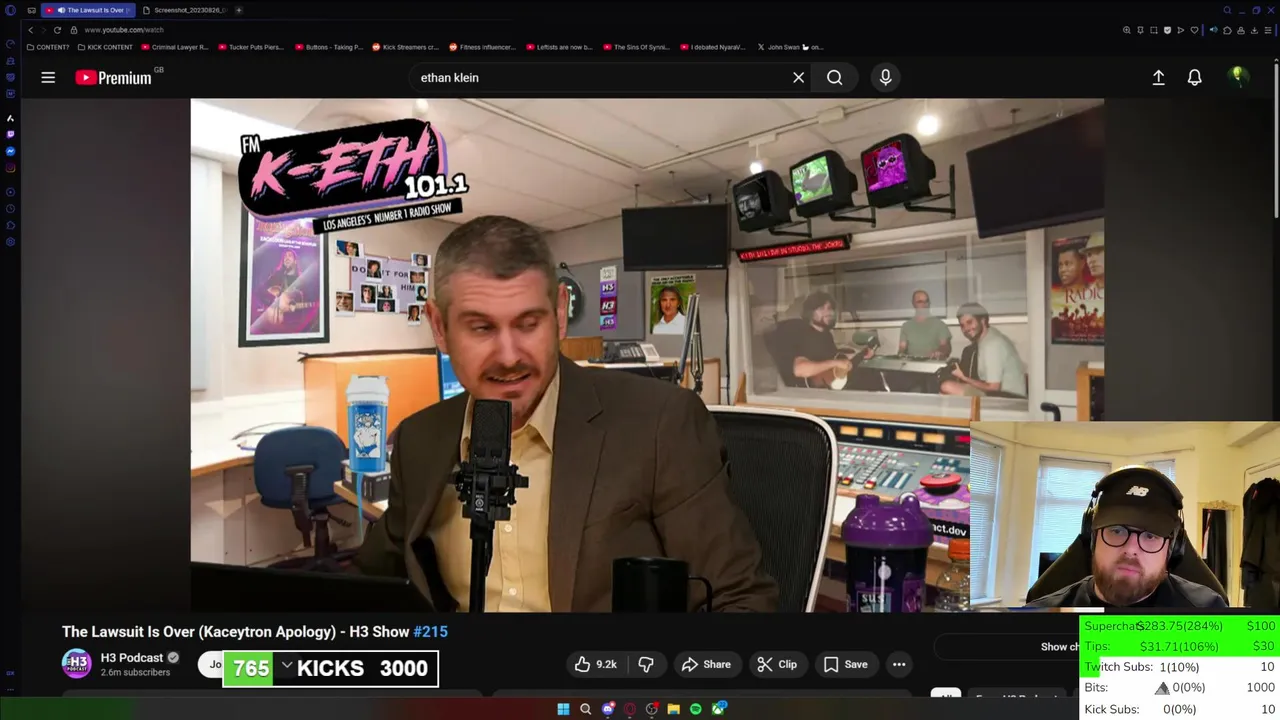Click the site security padlock icon

(x=74, y=30)
